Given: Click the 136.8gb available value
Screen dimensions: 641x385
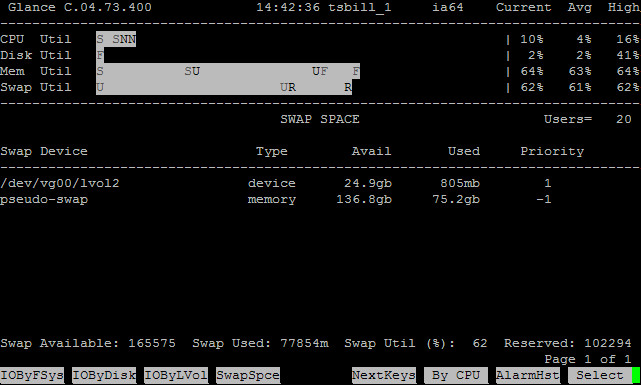Looking at the screenshot, I should pyautogui.click(x=364, y=199).
